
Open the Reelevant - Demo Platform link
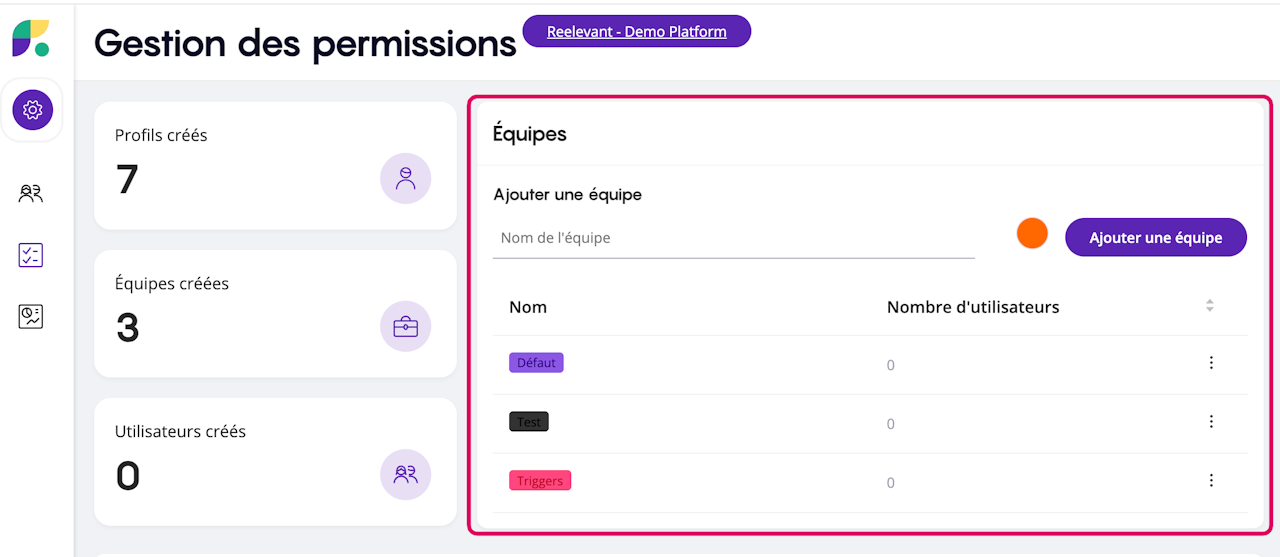point(636,31)
